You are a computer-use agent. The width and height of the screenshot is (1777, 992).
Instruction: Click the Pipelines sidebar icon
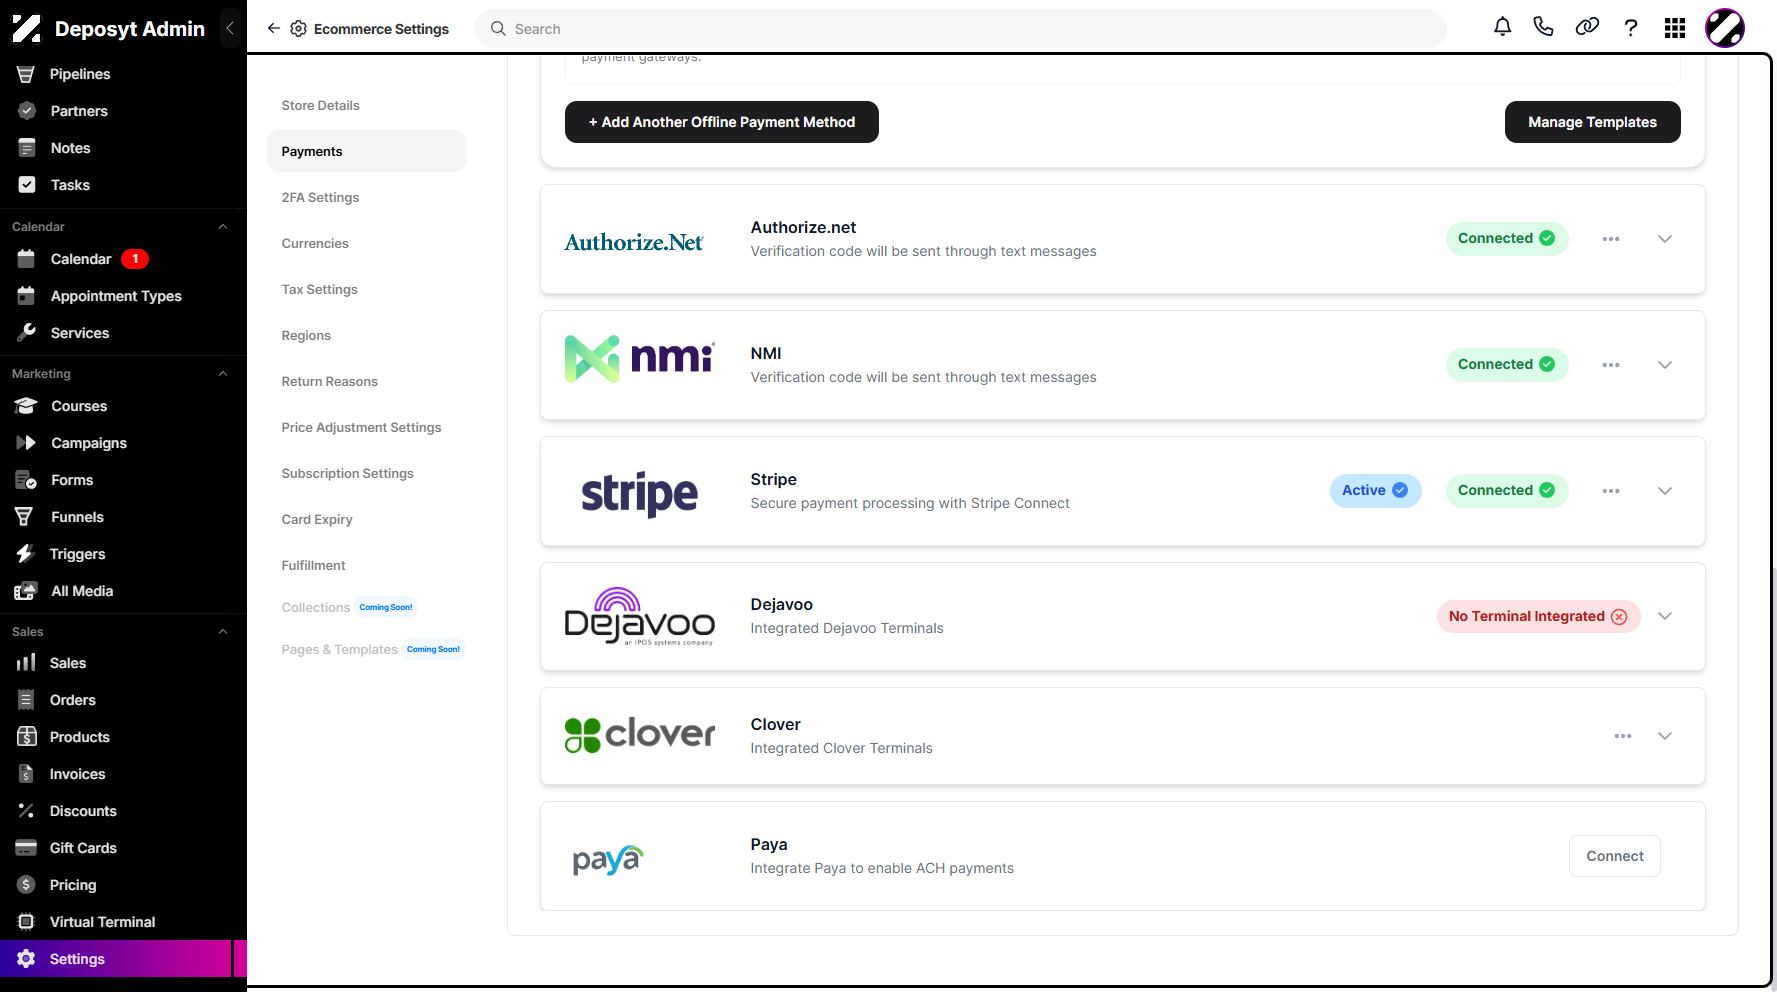(26, 74)
